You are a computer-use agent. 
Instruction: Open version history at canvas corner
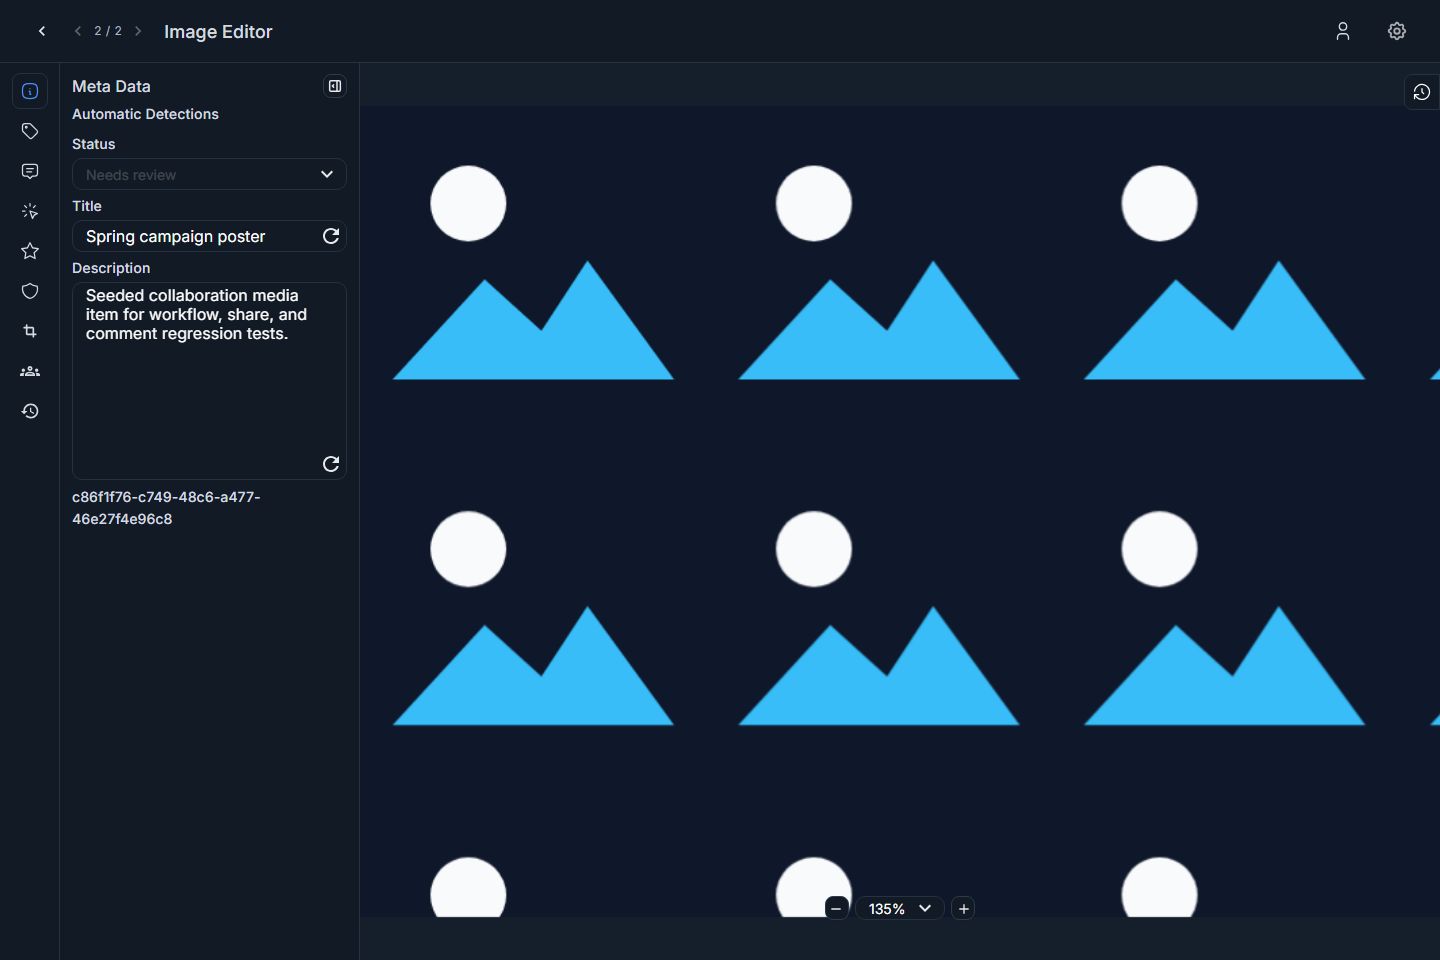coord(1421,92)
